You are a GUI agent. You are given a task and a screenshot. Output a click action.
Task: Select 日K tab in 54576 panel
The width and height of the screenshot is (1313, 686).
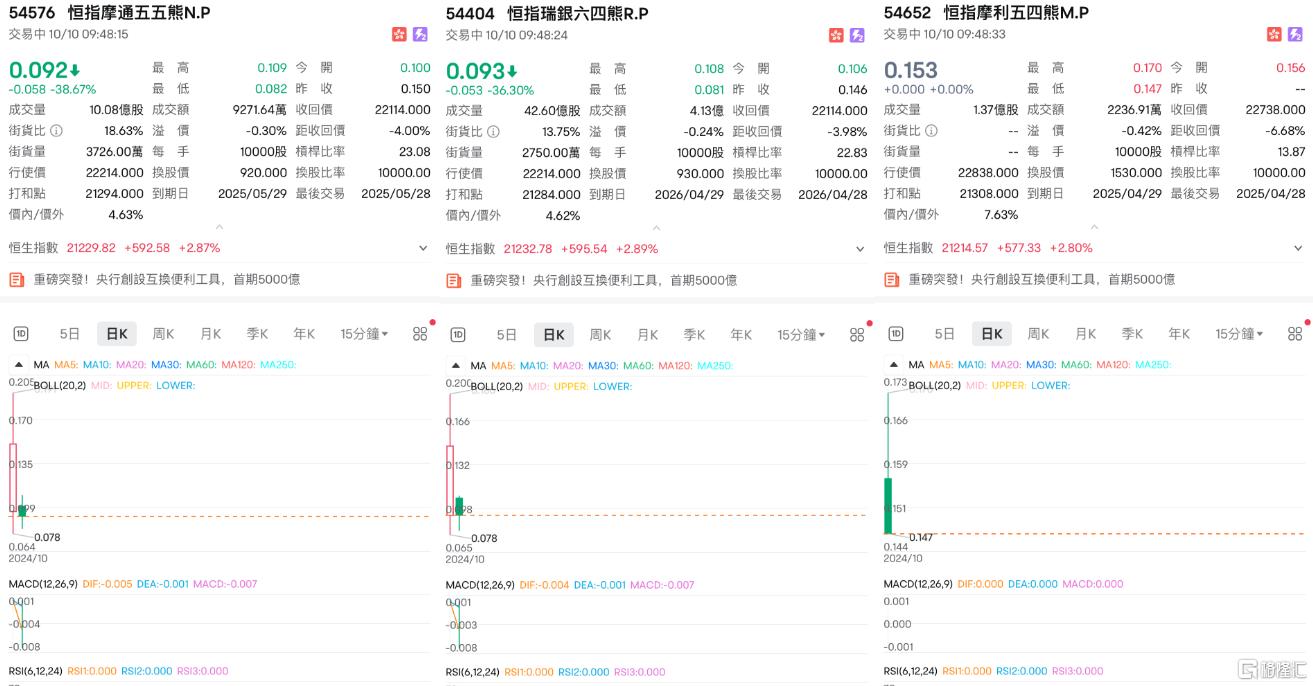pos(117,334)
